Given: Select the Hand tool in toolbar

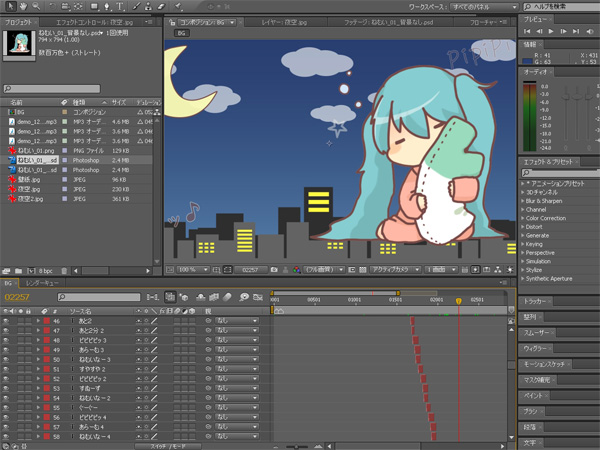Looking at the screenshot, I should 24,7.
